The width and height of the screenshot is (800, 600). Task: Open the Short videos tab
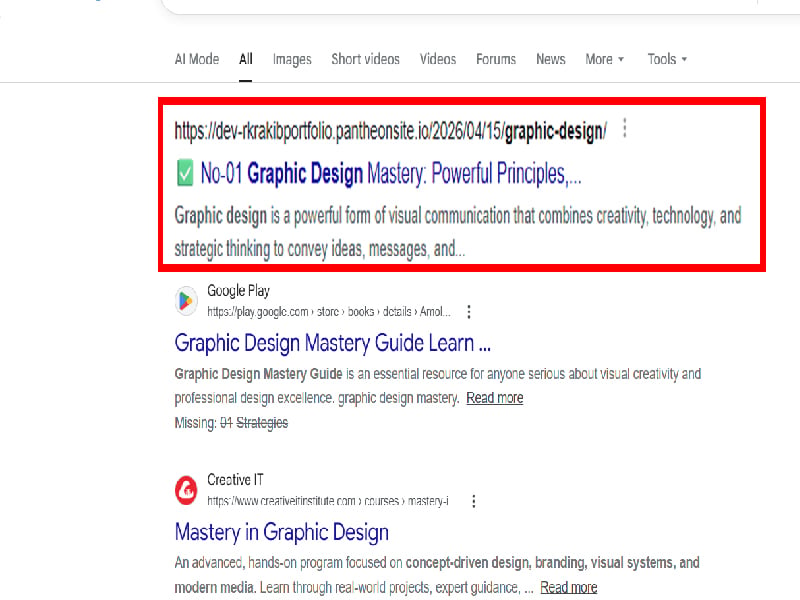click(x=365, y=59)
